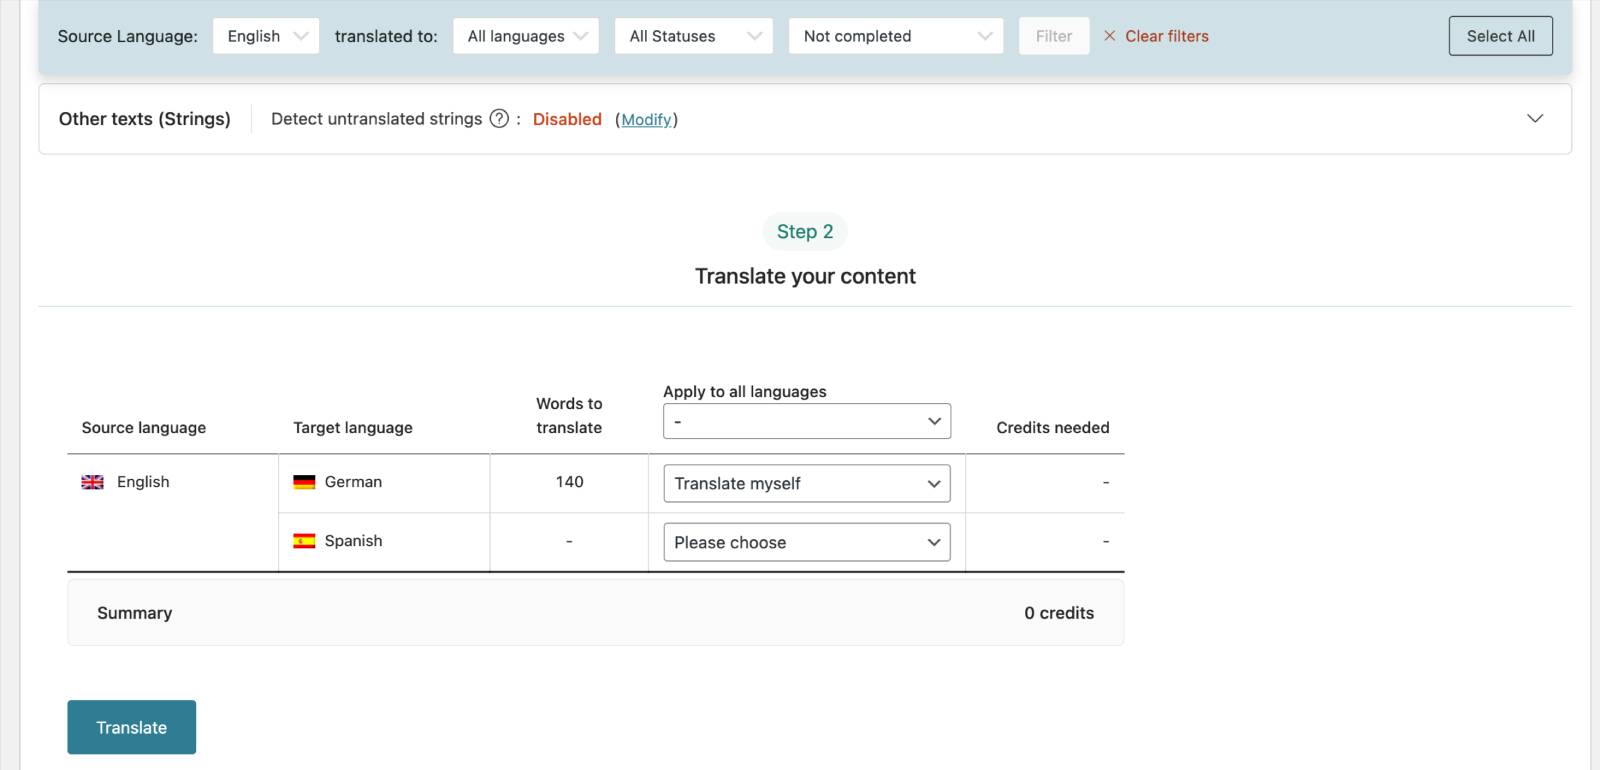Viewport: 1600px width, 770px height.
Task: Click the red X Clear filters icon
Action: pyautogui.click(x=1109, y=36)
